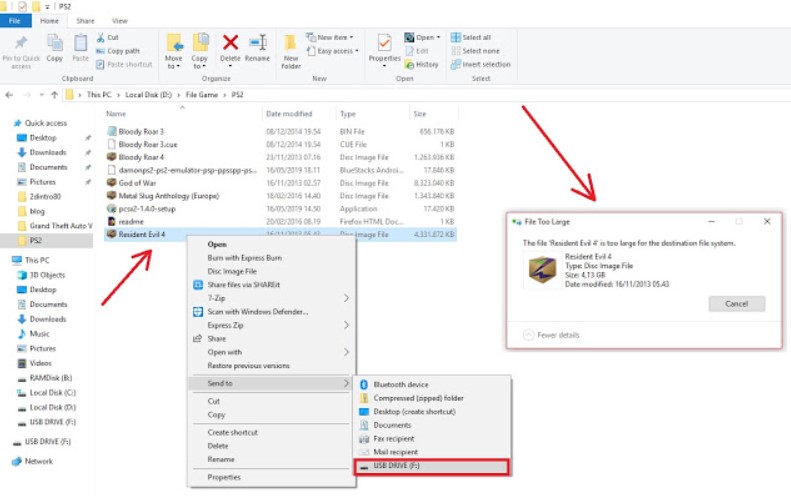Viewport: 791px width, 496px height.
Task: Open the Easy access dropdown
Action: pyautogui.click(x=333, y=51)
